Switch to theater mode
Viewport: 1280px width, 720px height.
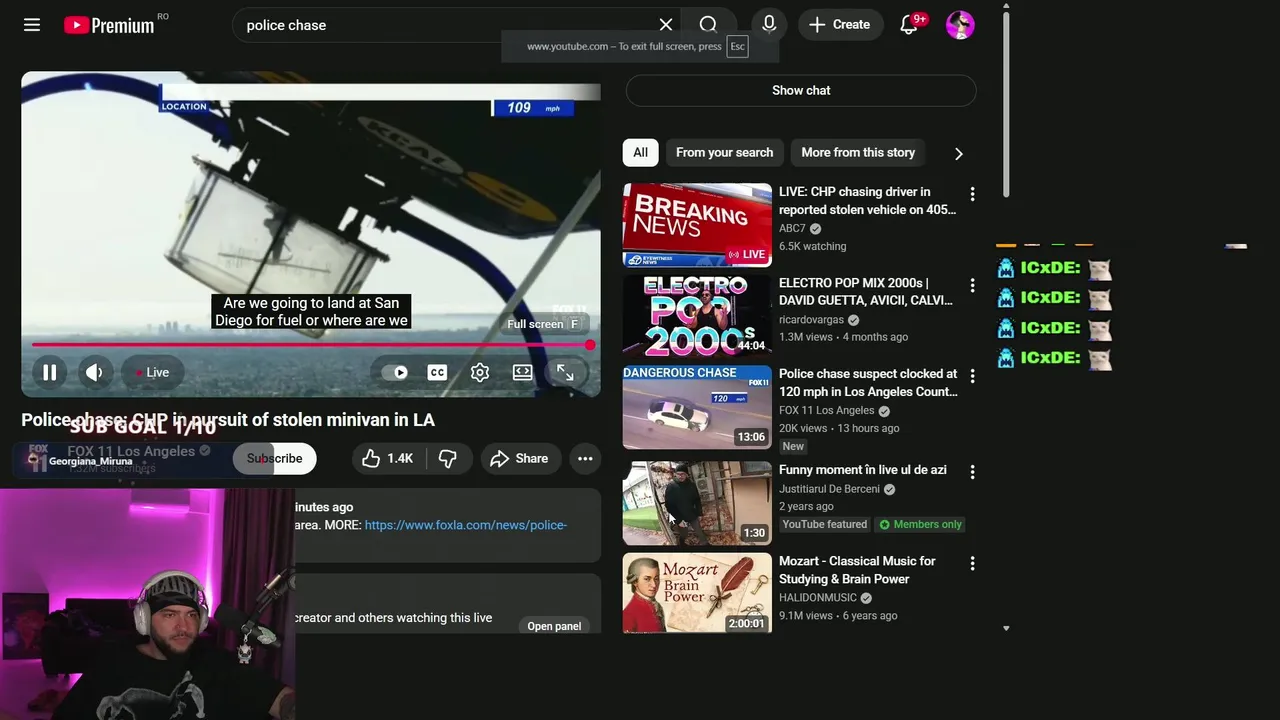tap(522, 372)
